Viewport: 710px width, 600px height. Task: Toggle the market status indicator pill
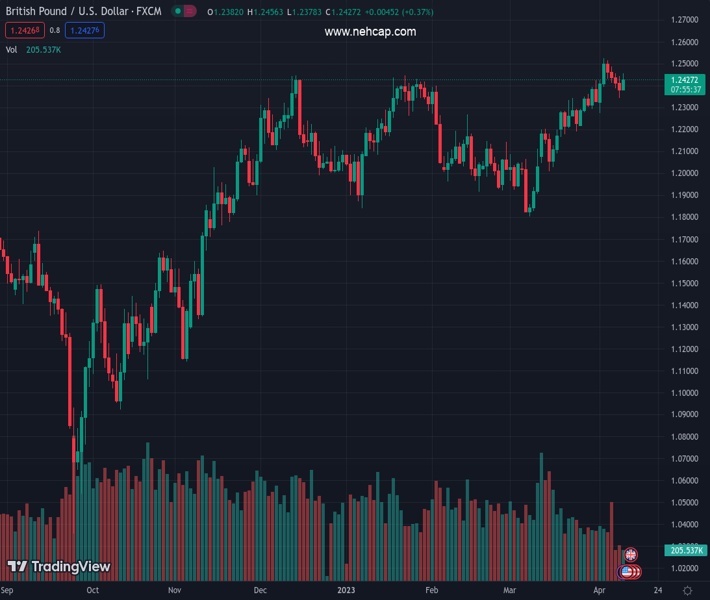coord(183,11)
